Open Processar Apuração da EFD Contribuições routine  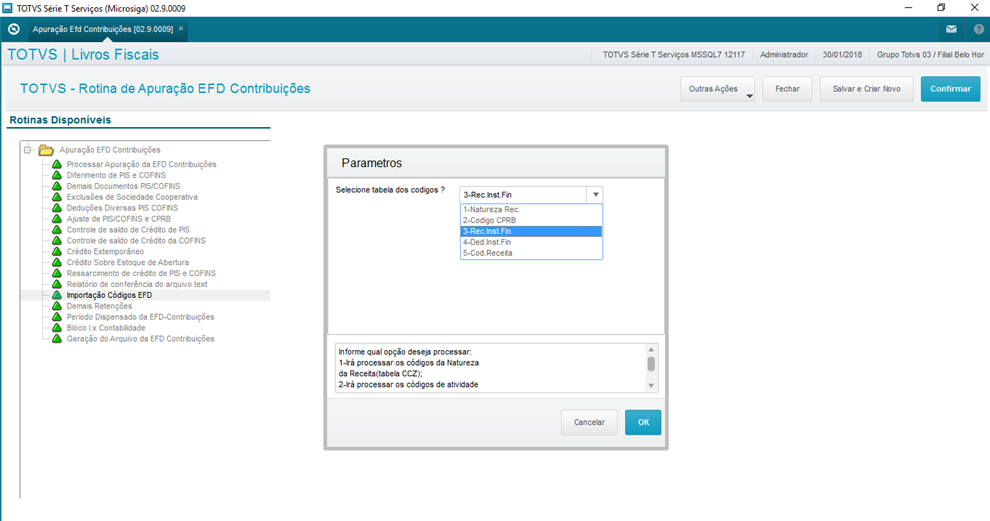coord(141,164)
